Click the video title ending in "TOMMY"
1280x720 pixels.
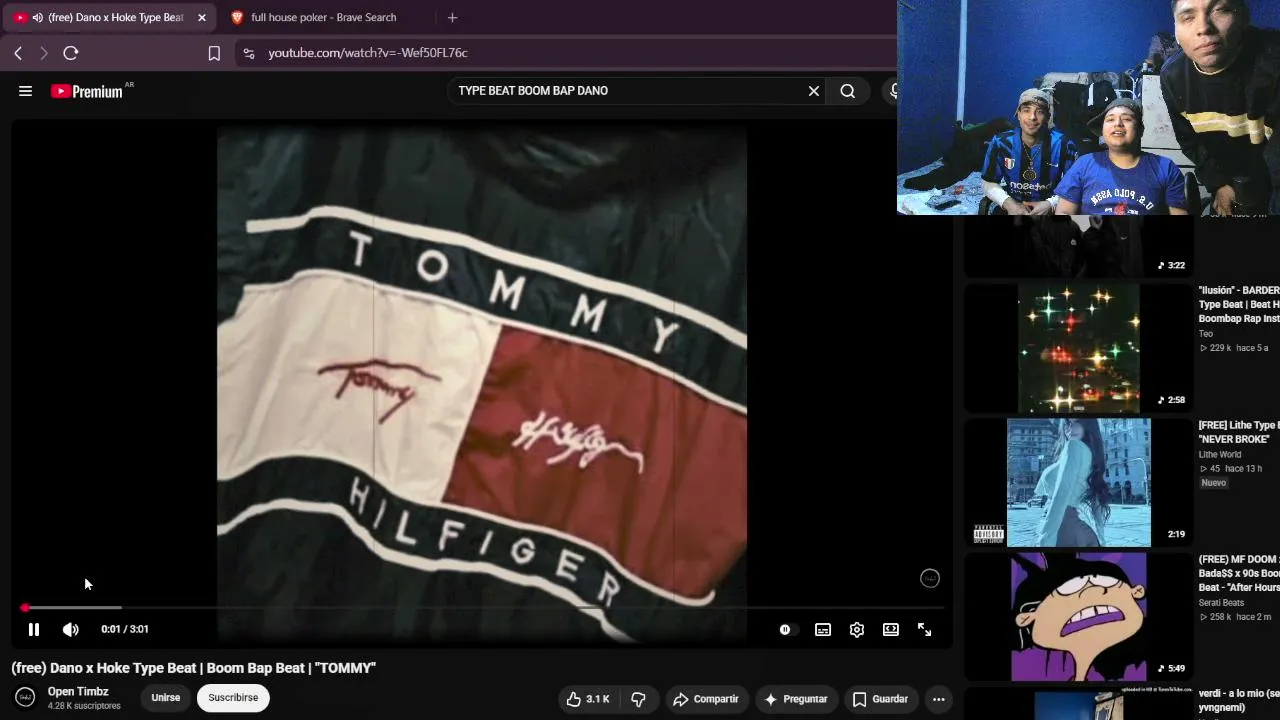click(x=194, y=668)
